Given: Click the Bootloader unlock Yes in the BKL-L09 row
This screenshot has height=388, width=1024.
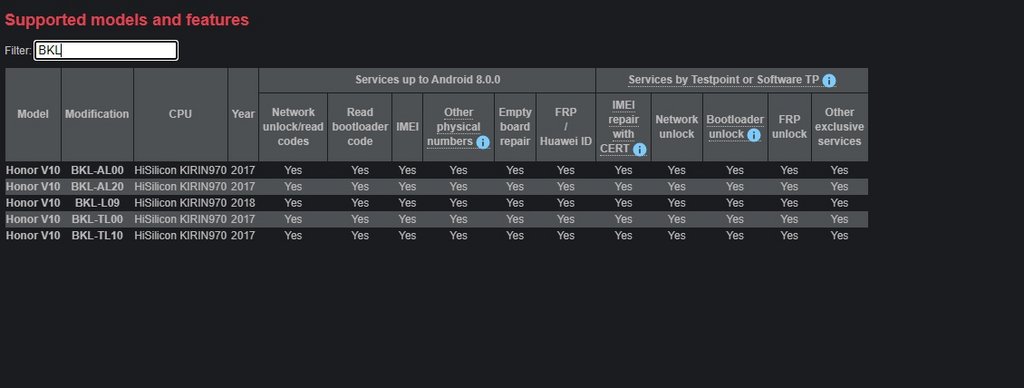Looking at the screenshot, I should [735, 203].
